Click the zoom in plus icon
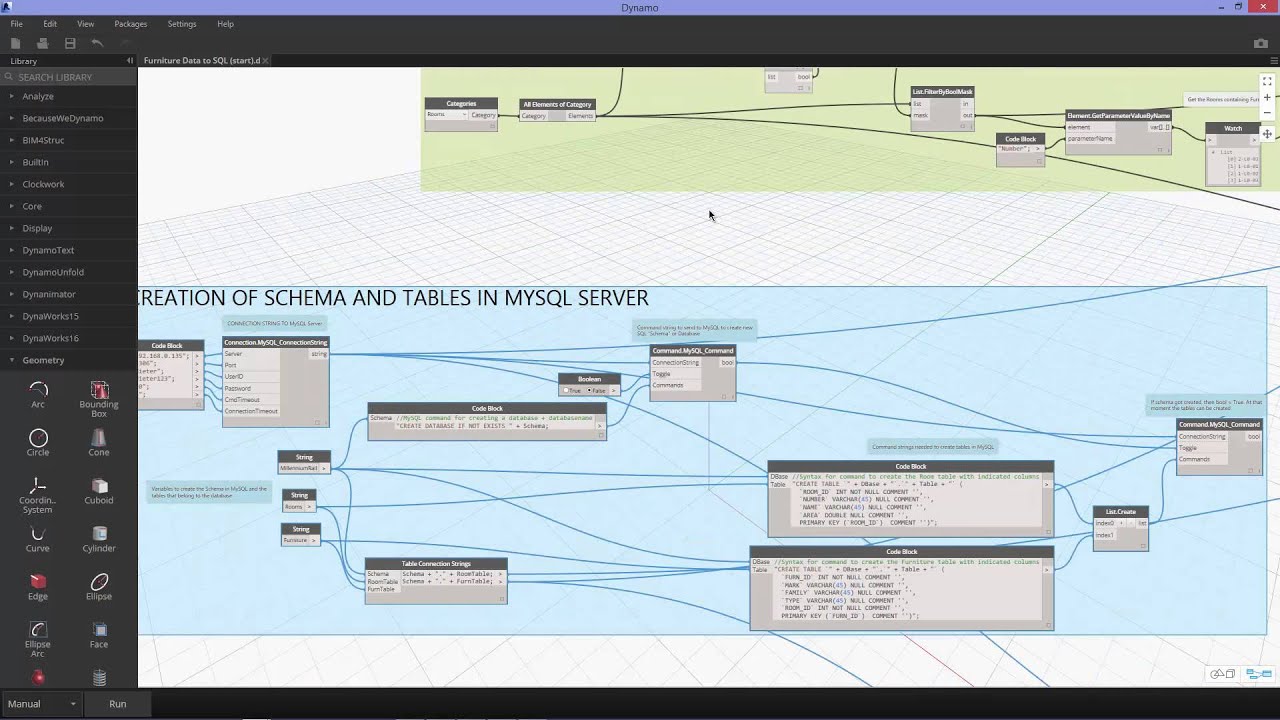Viewport: 1280px width, 720px height. pyautogui.click(x=1267, y=97)
